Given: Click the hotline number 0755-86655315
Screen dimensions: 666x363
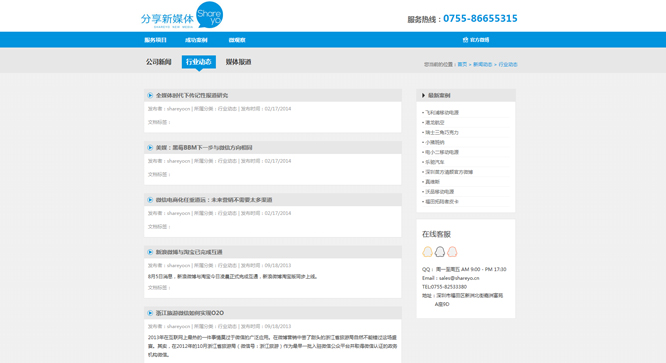Looking at the screenshot, I should point(480,18).
